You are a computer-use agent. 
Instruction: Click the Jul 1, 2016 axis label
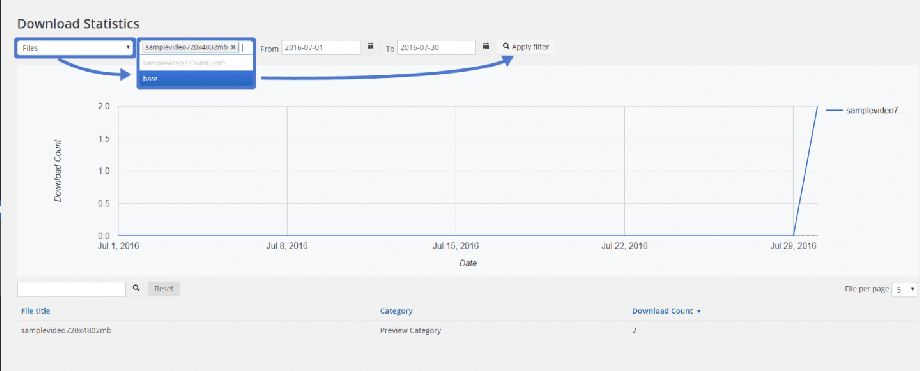[118, 246]
